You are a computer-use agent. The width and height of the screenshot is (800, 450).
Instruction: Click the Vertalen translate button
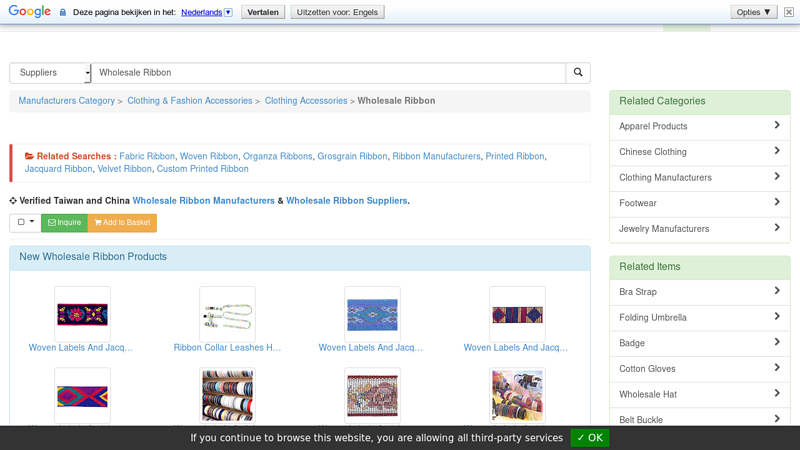pyautogui.click(x=263, y=12)
